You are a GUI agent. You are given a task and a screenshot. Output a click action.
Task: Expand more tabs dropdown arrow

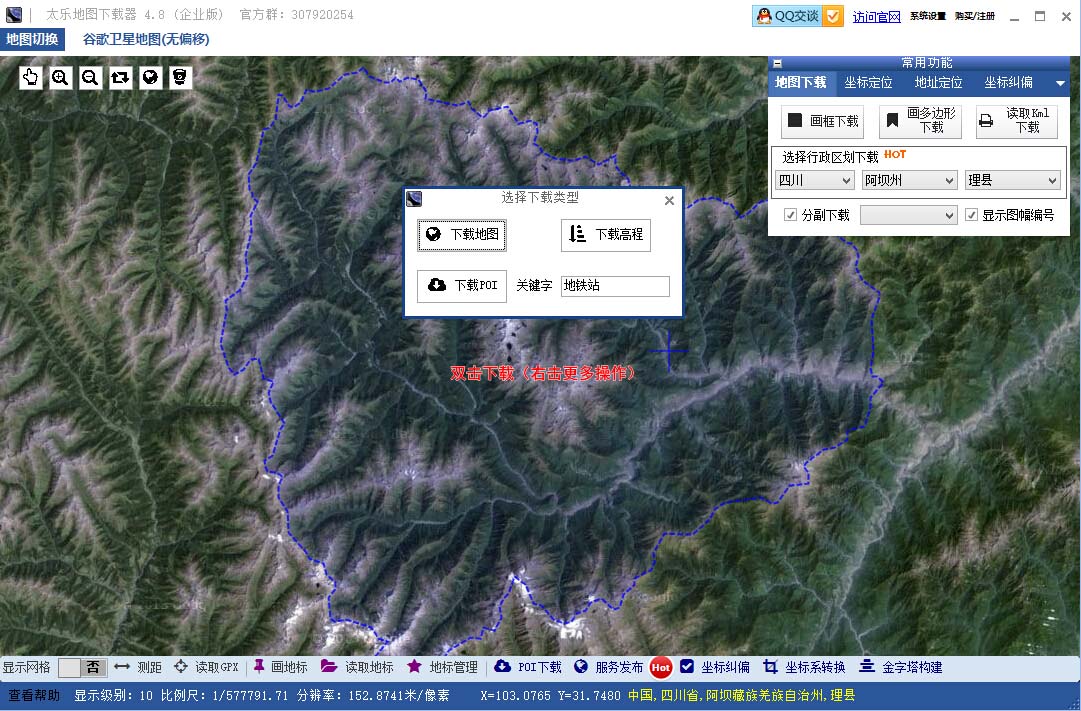(1060, 83)
